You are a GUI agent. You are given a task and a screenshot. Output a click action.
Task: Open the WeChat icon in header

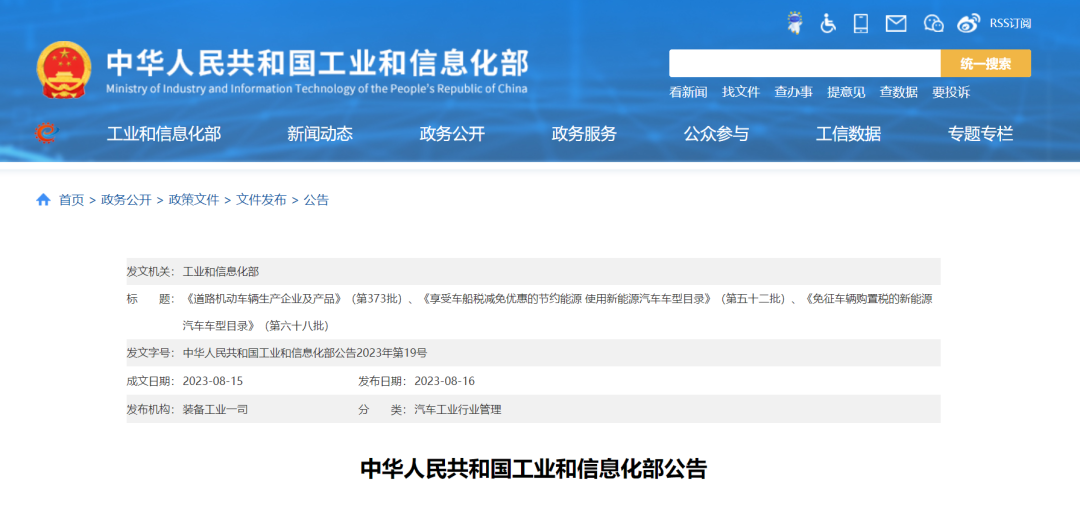pyautogui.click(x=933, y=23)
